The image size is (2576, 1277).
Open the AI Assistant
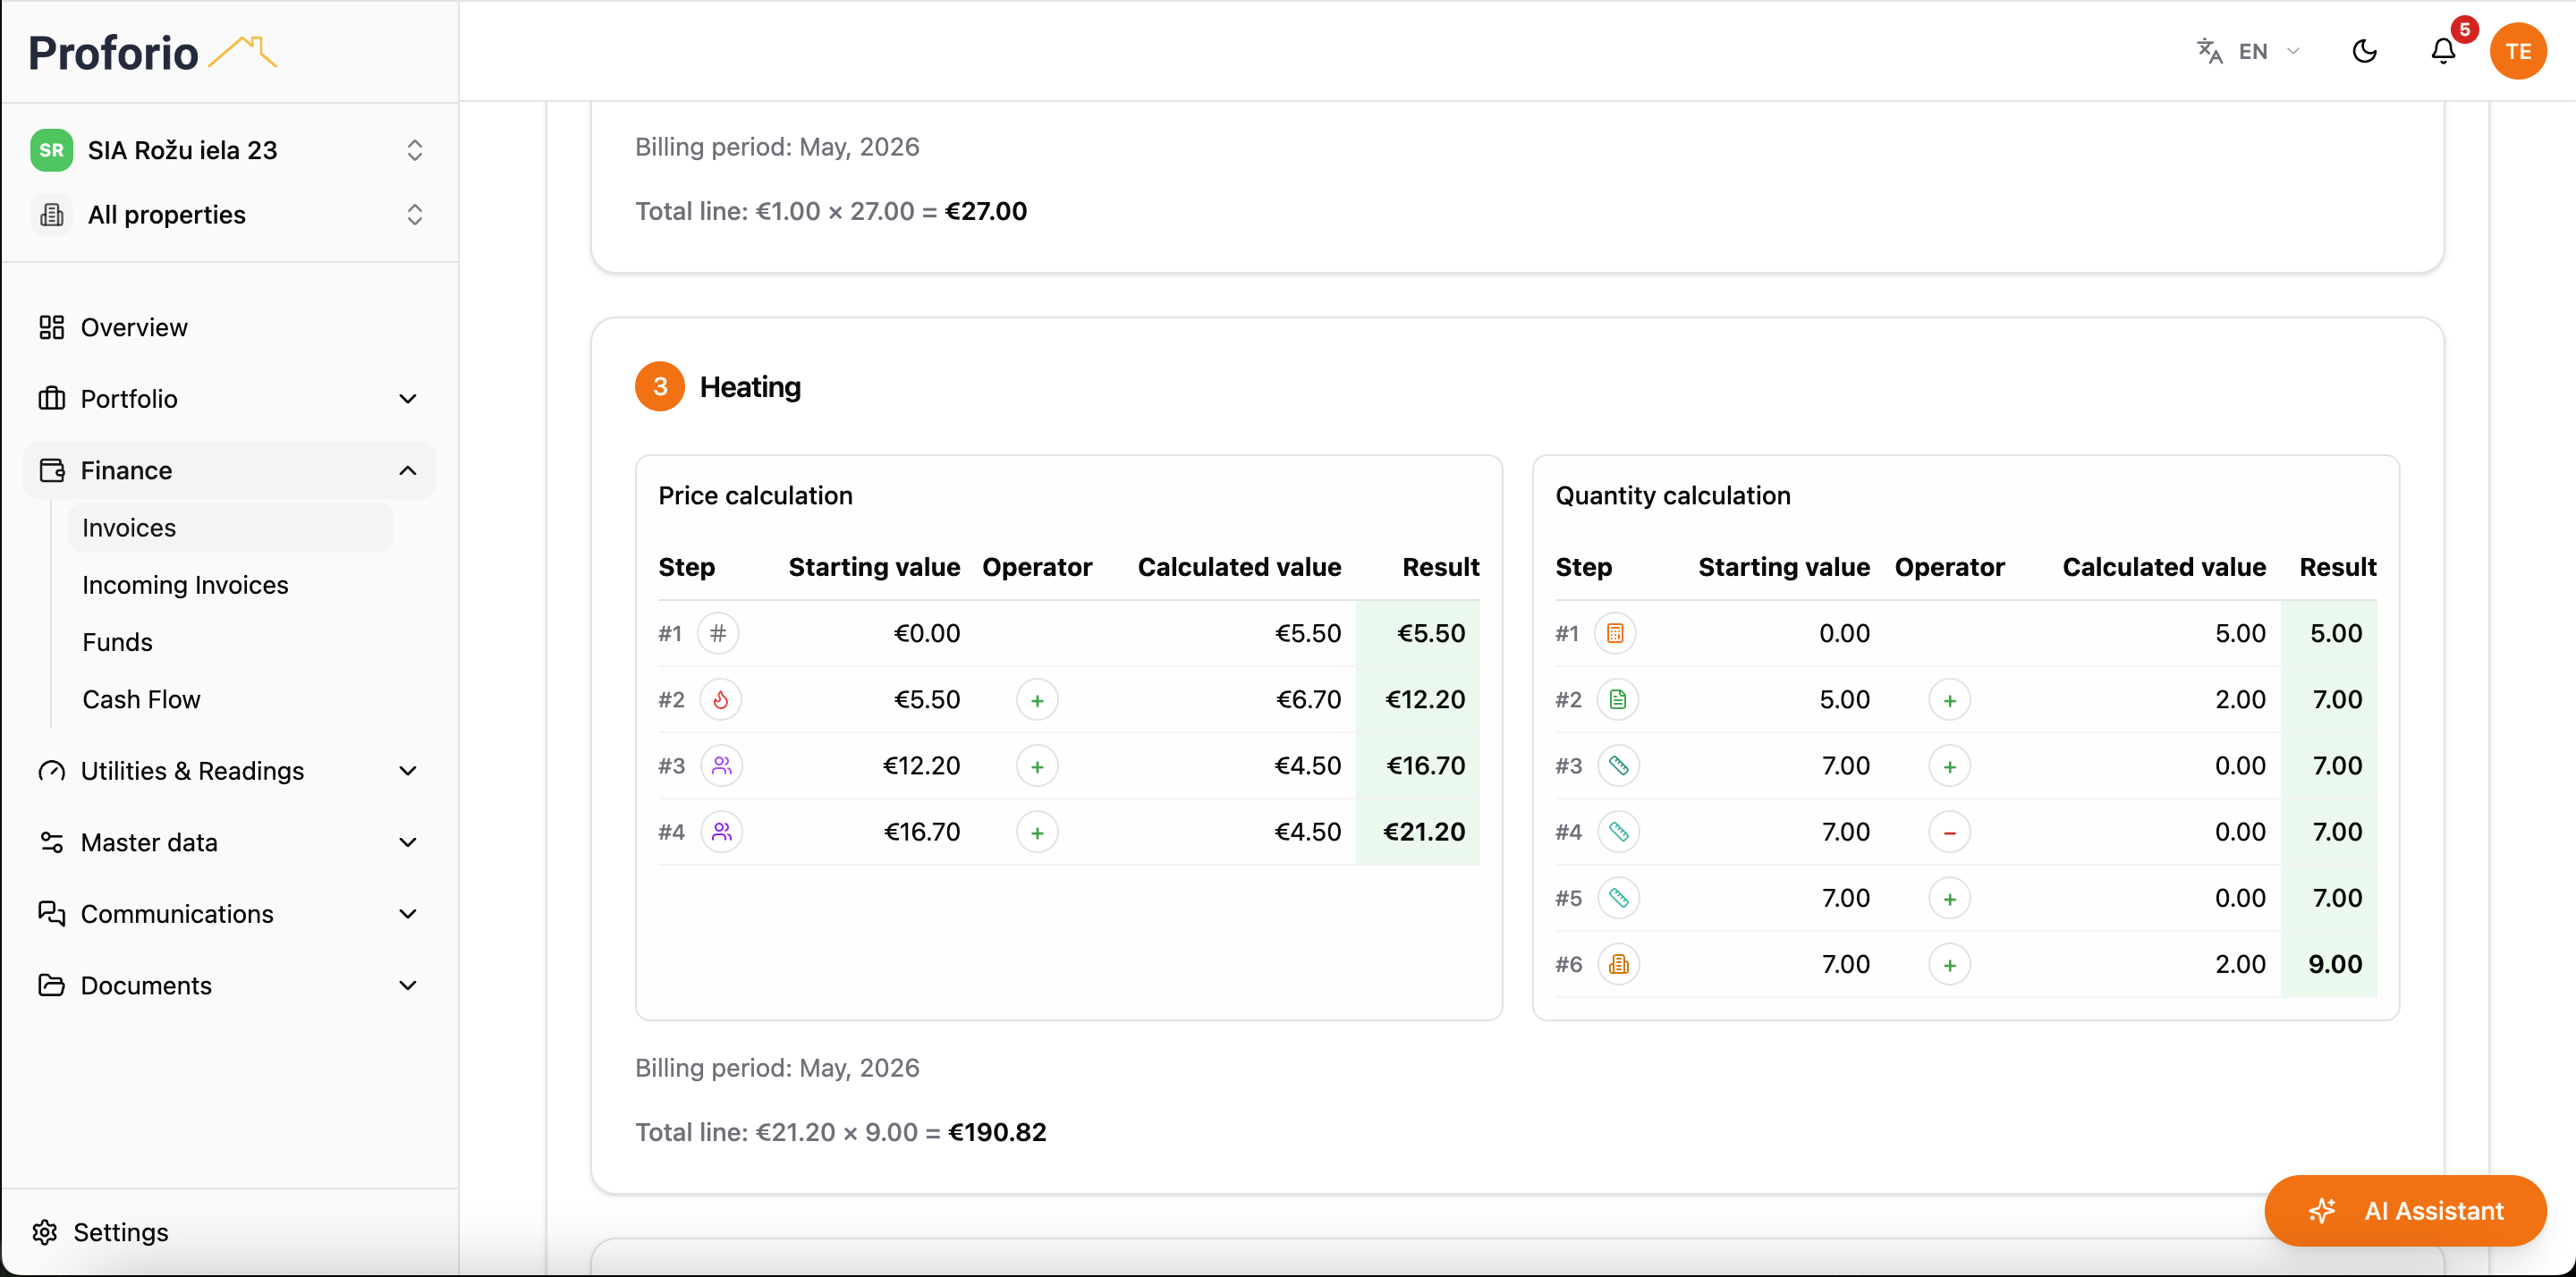2405,1211
